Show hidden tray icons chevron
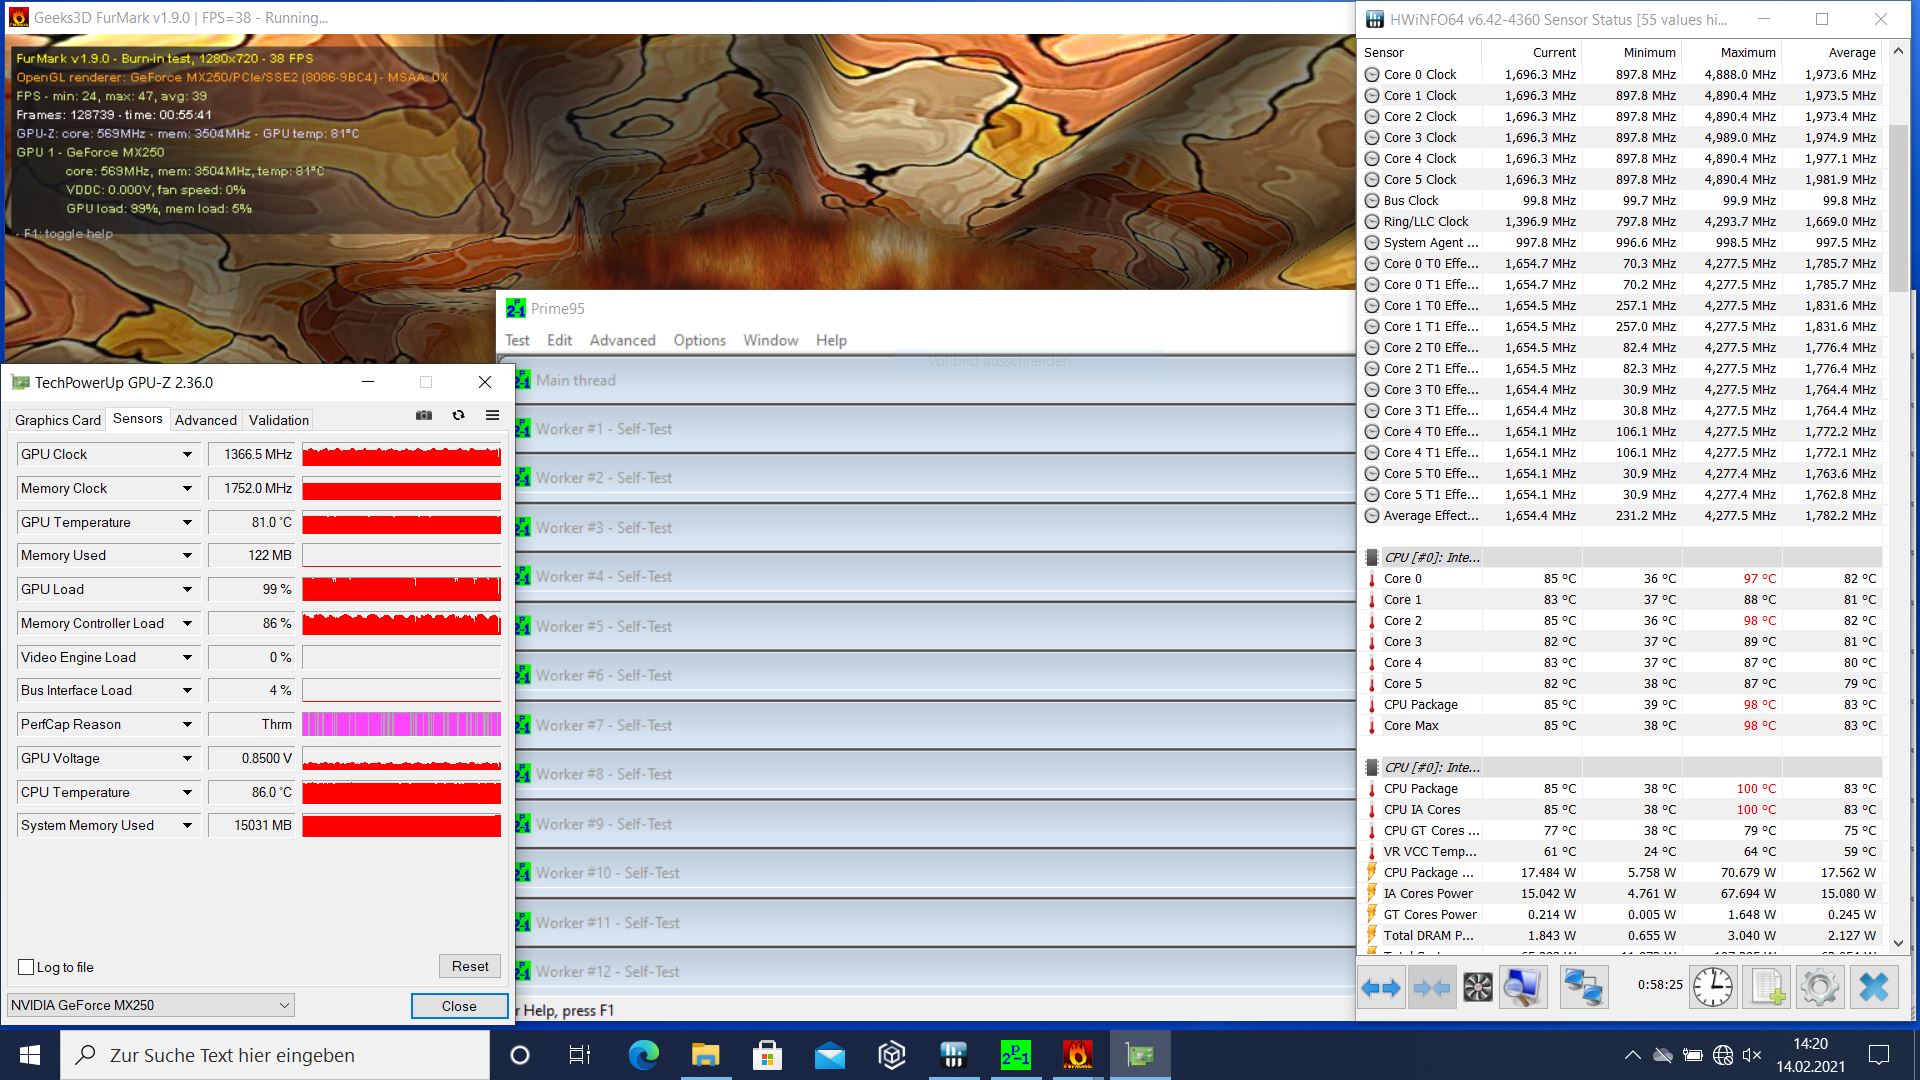 pyautogui.click(x=1632, y=1055)
